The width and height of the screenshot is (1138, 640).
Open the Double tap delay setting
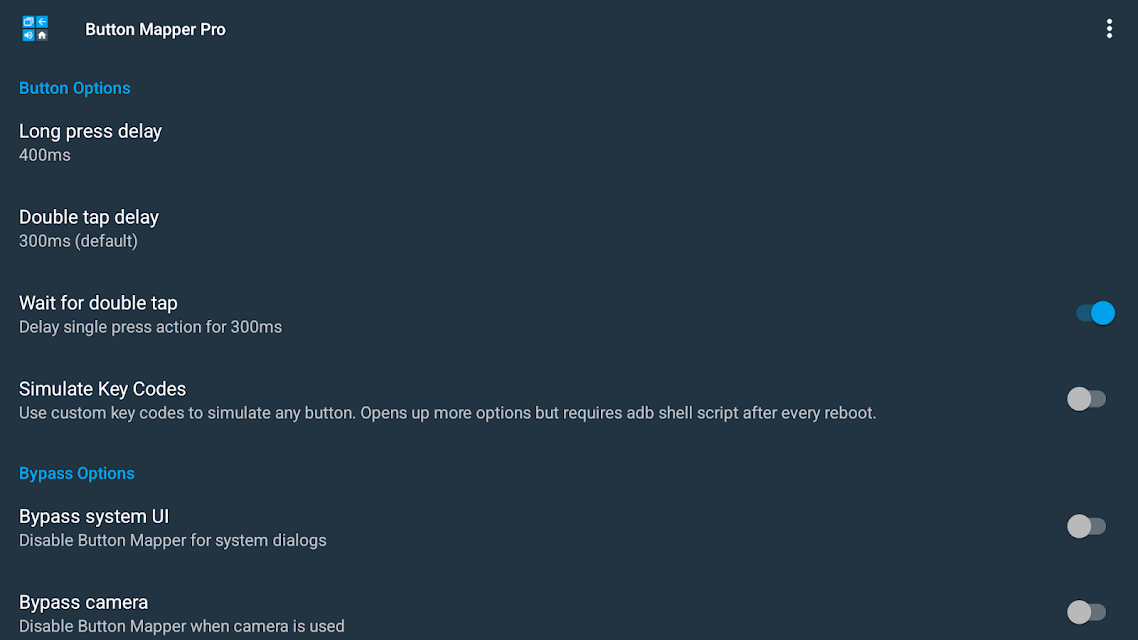(569, 228)
